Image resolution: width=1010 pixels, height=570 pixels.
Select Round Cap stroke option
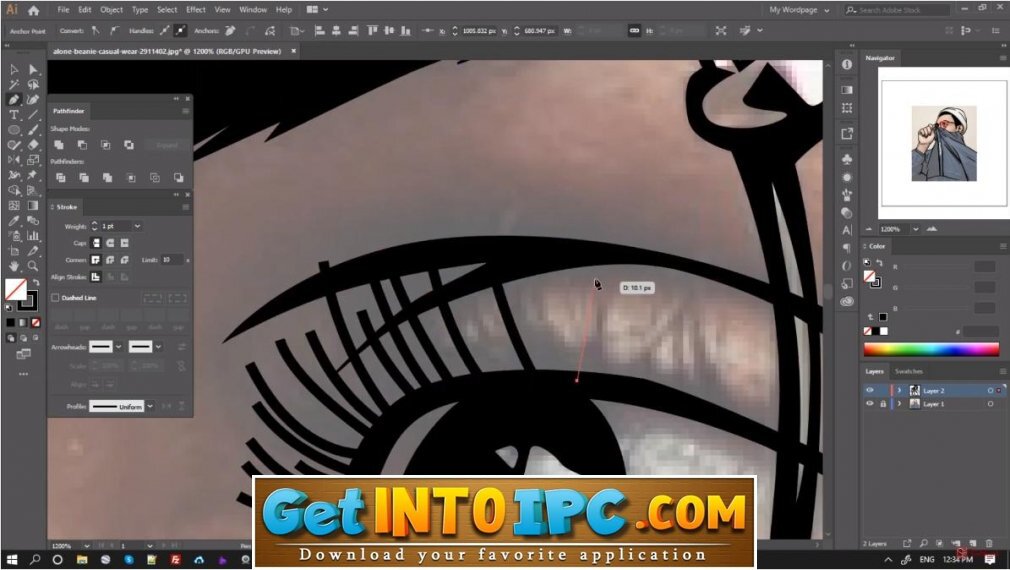(x=110, y=243)
